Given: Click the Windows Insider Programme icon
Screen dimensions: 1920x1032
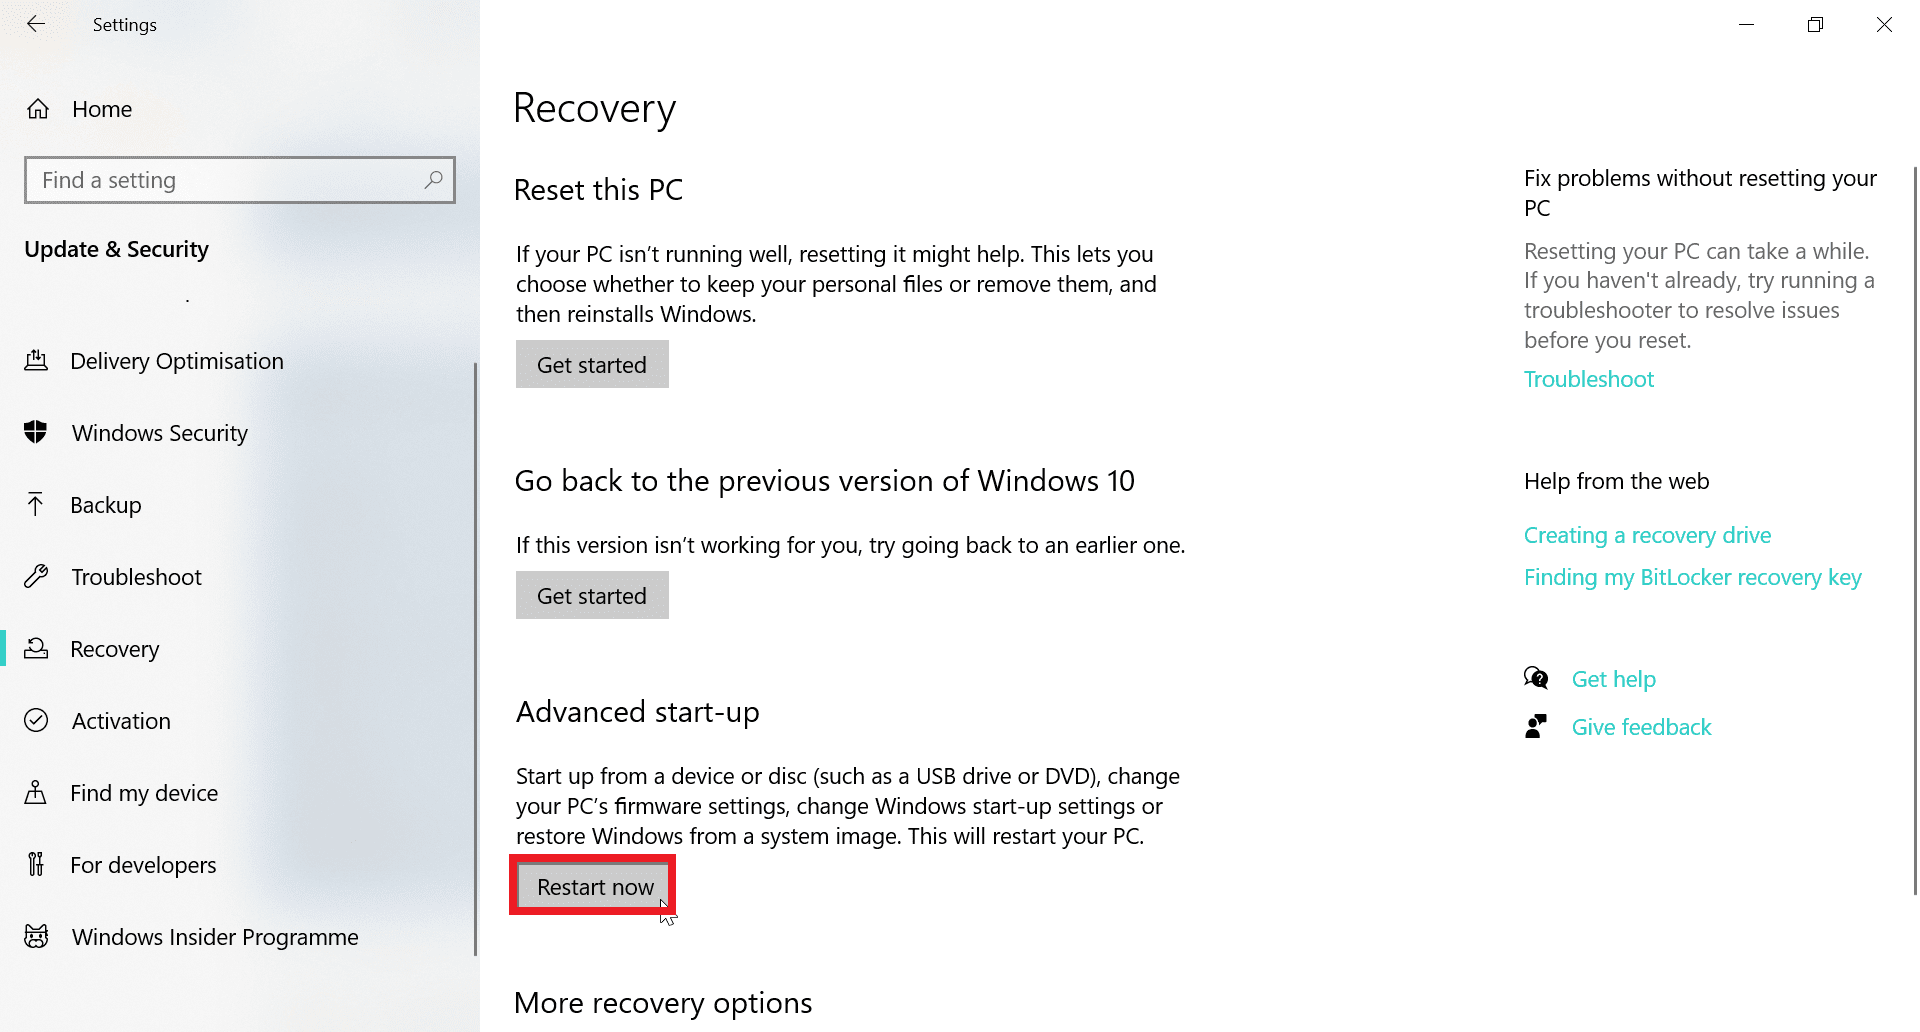Looking at the screenshot, I should pos(36,936).
